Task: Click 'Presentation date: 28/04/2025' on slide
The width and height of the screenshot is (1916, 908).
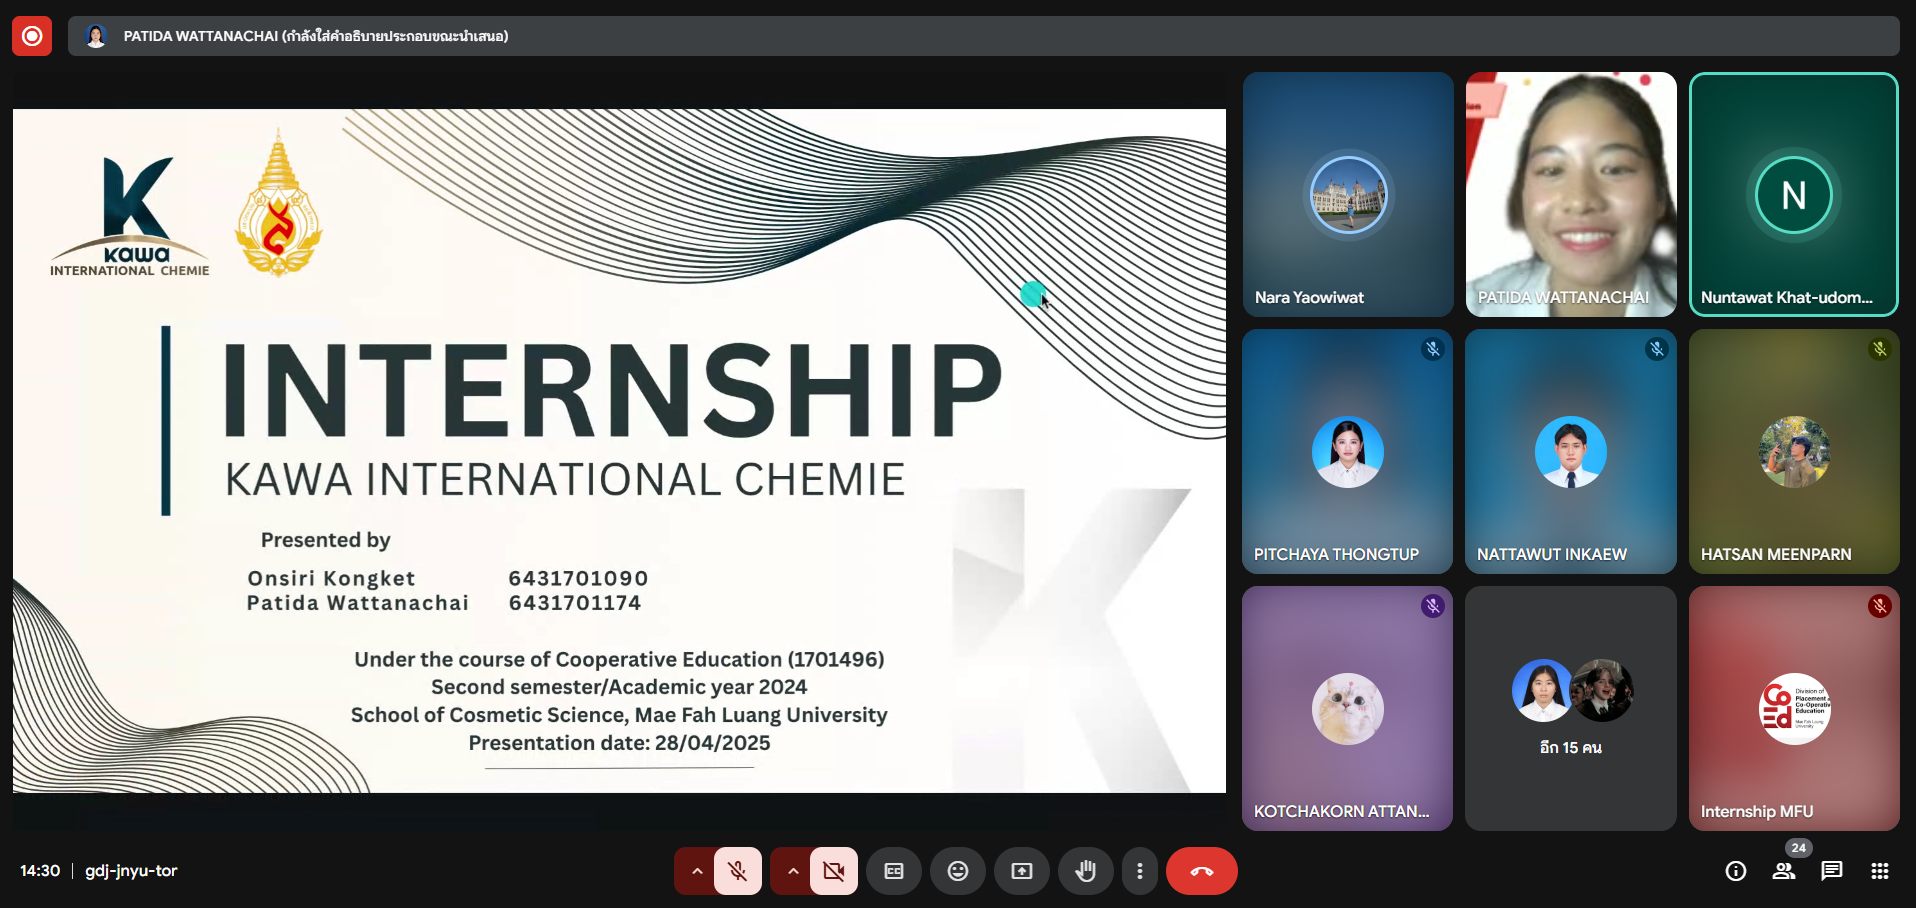Action: (x=619, y=743)
